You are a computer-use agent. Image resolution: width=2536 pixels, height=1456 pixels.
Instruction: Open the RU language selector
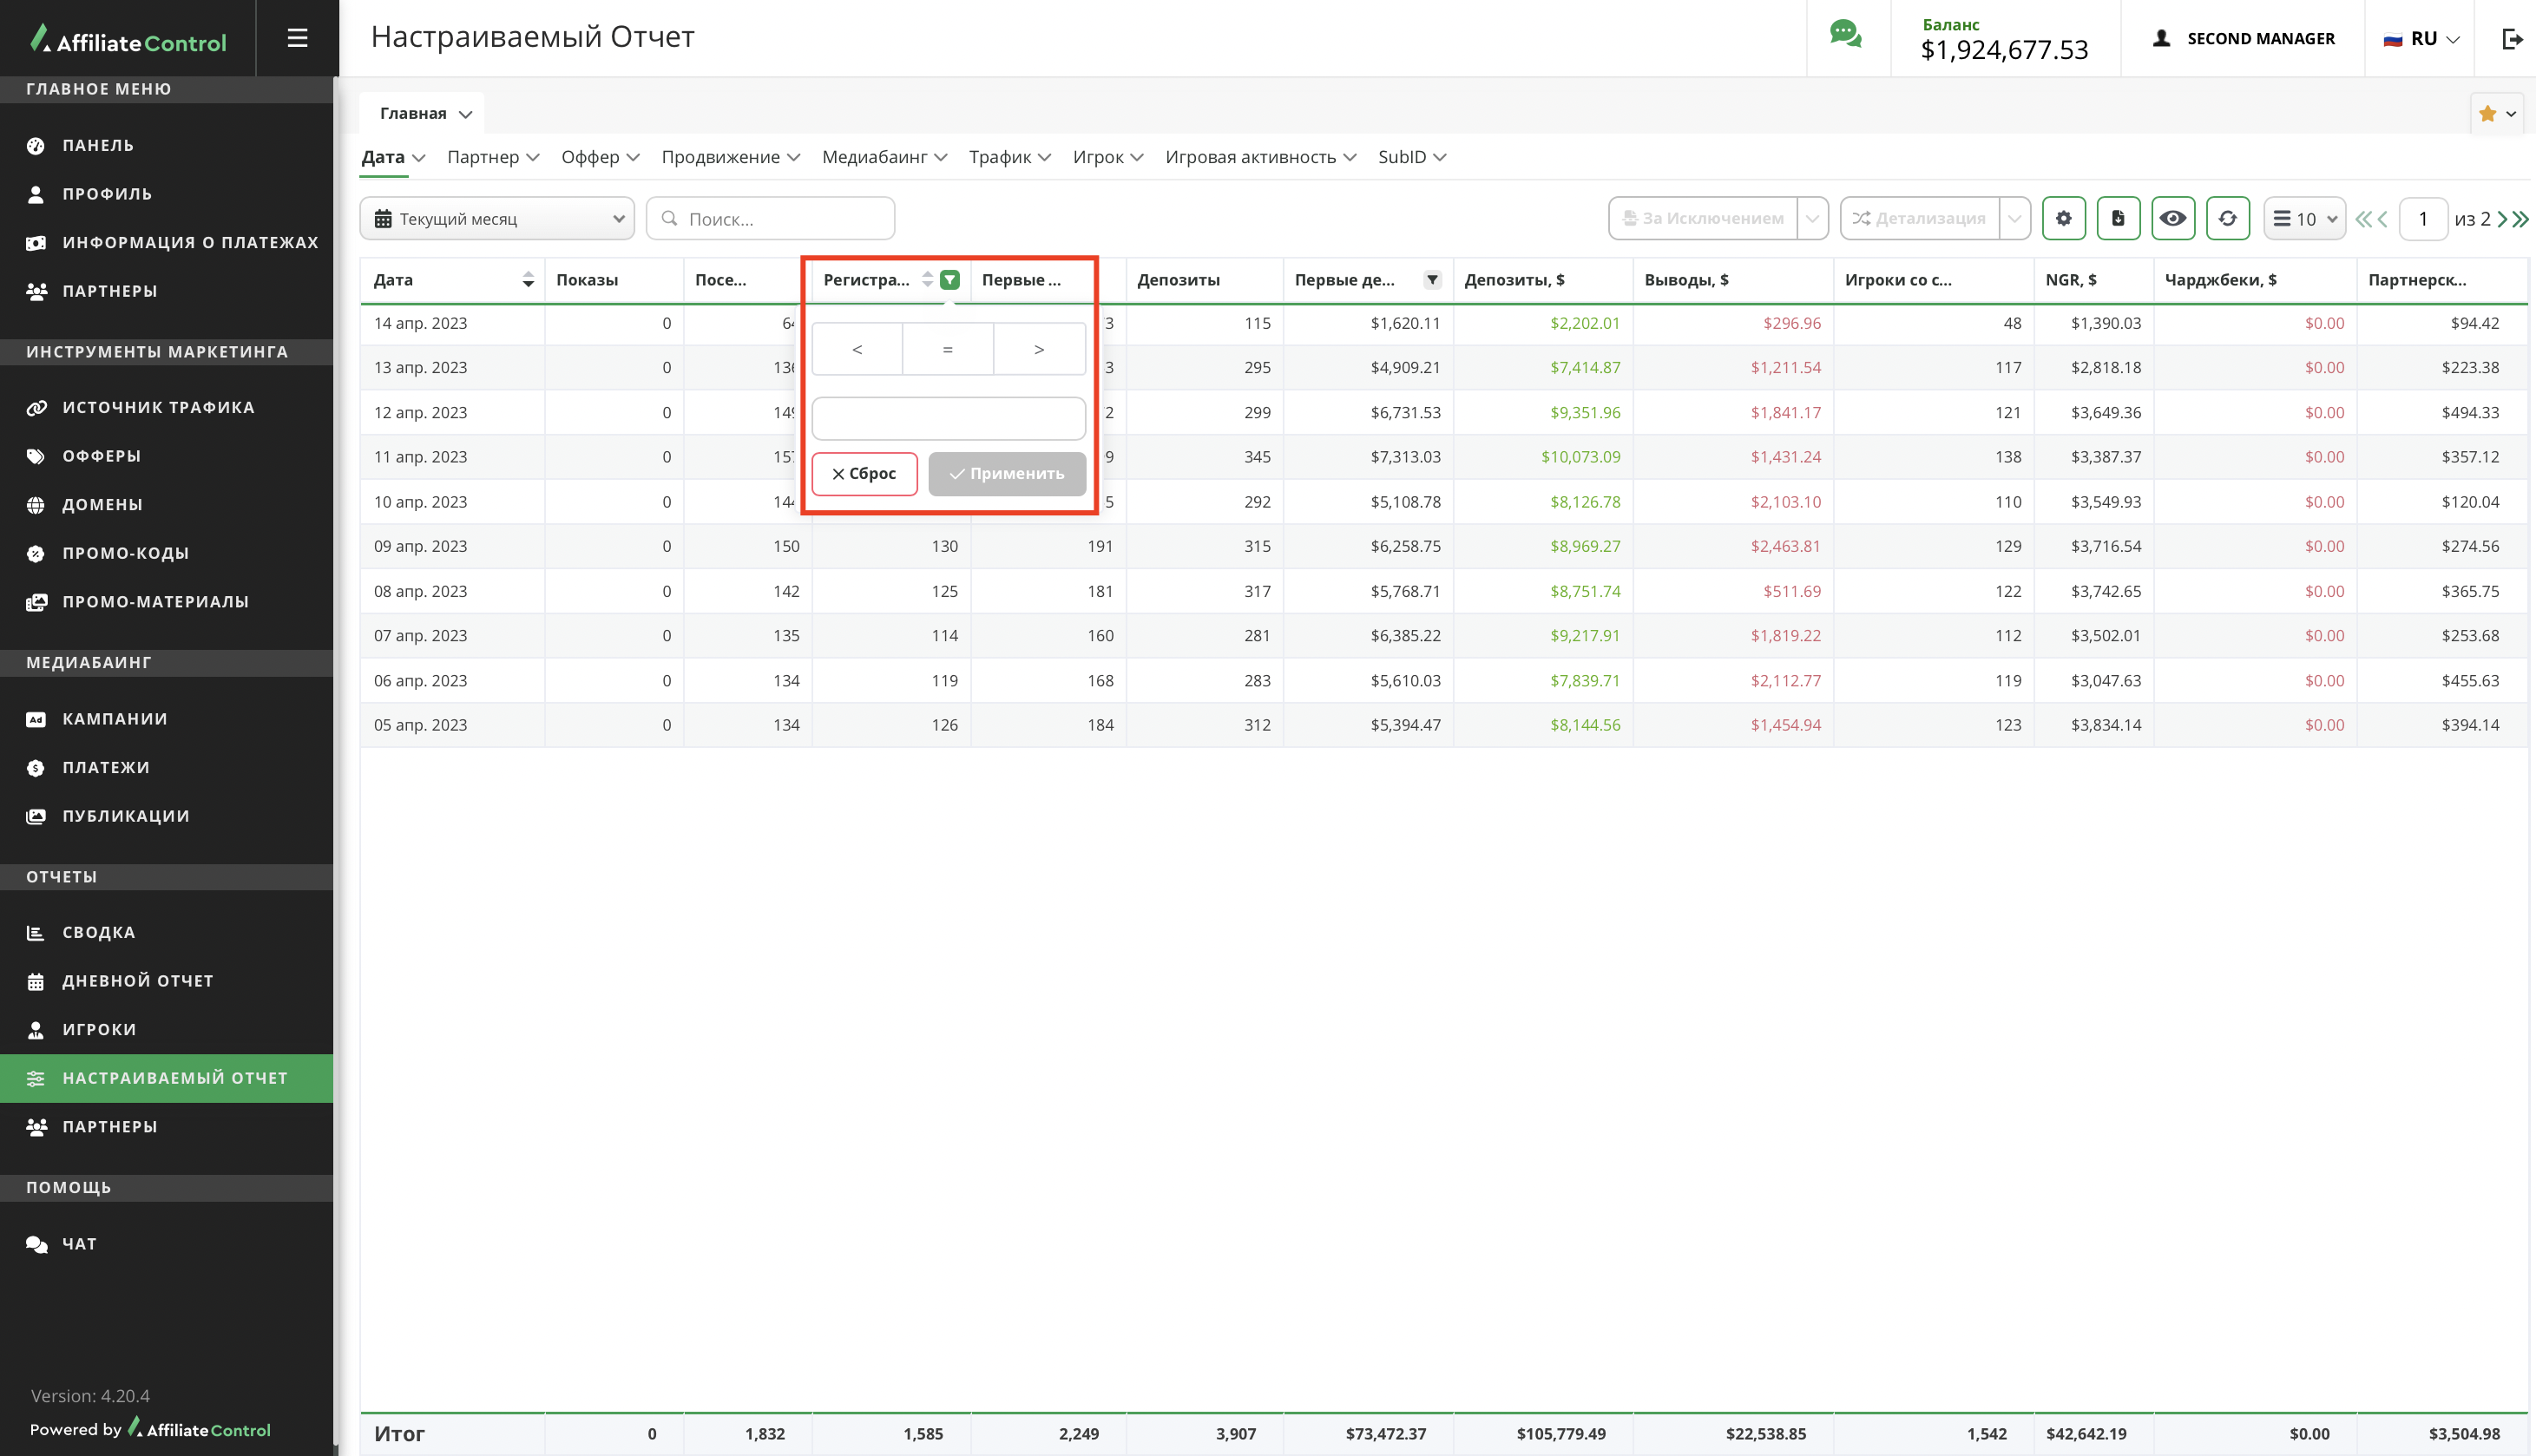coord(2421,38)
